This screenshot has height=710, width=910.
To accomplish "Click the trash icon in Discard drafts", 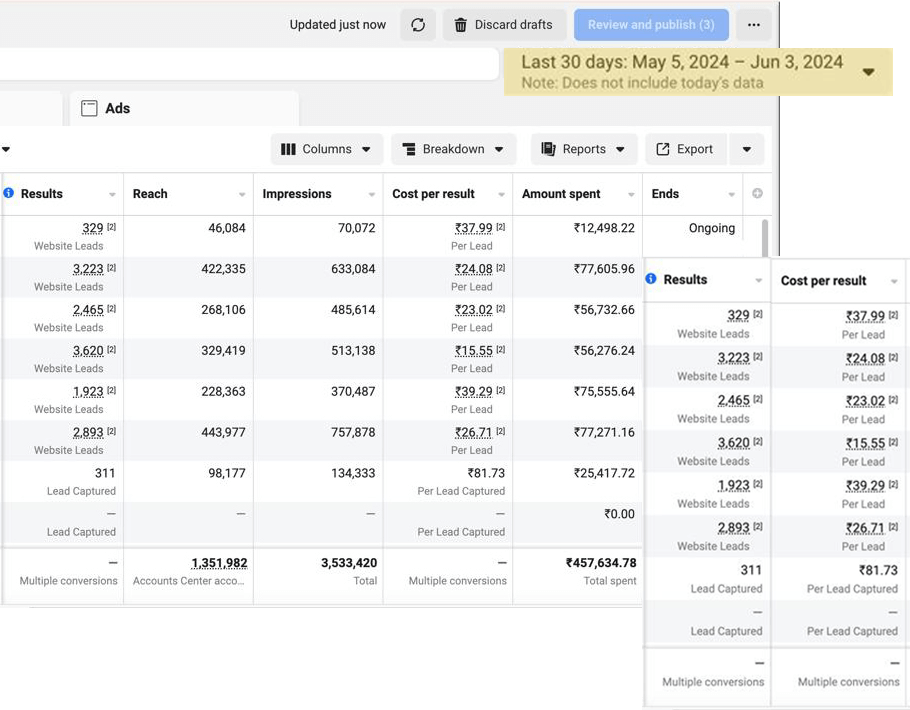I will click(x=460, y=25).
